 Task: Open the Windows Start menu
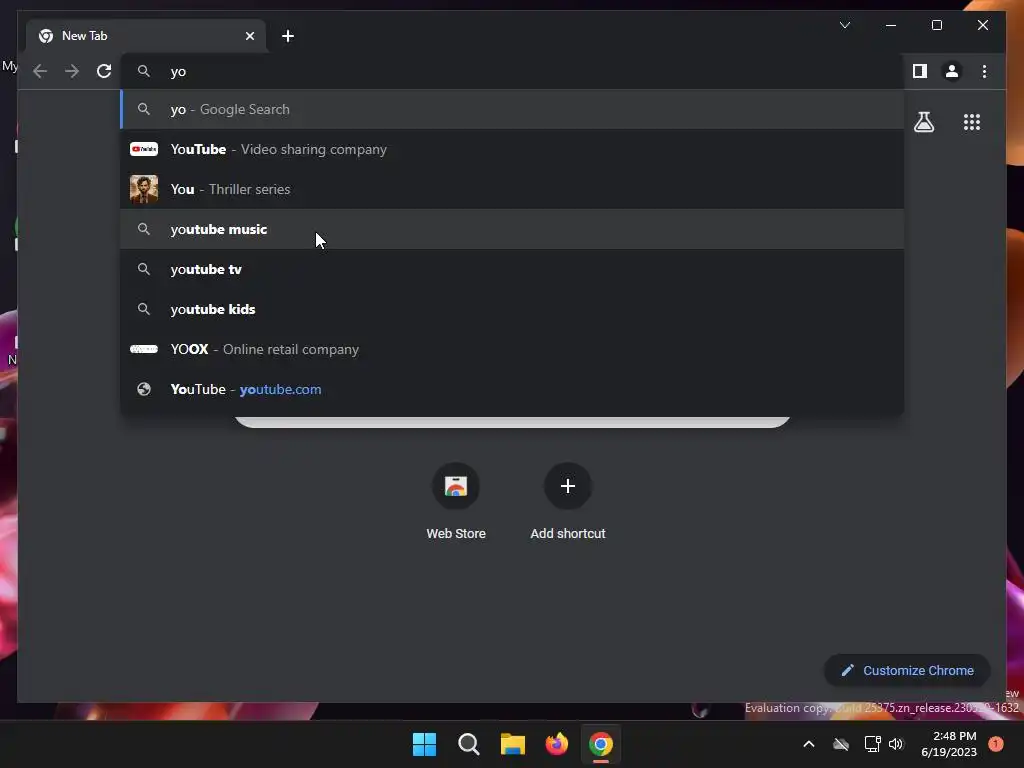coord(424,744)
